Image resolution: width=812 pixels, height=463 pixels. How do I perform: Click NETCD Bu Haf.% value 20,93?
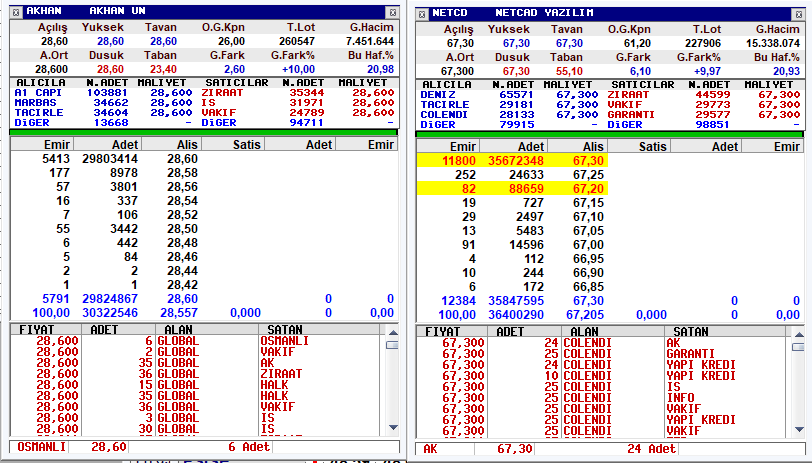pyautogui.click(x=787, y=71)
